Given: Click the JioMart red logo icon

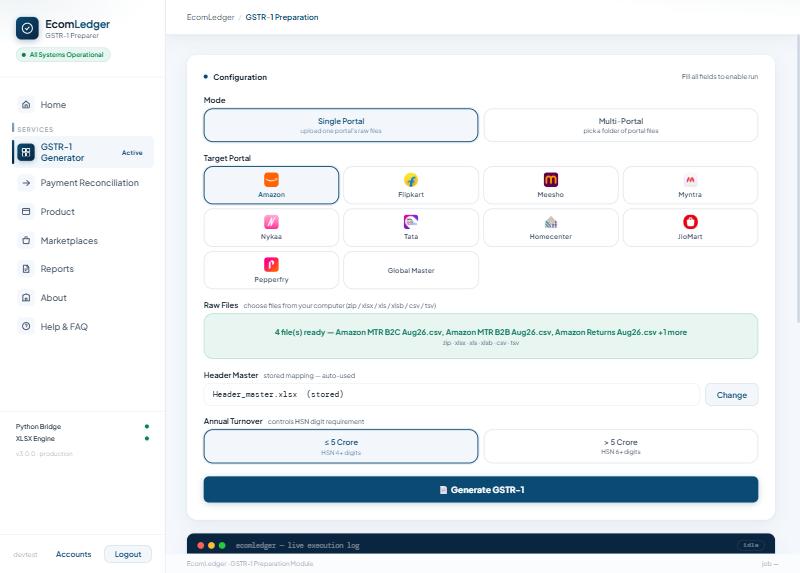Looking at the screenshot, I should point(690,222).
